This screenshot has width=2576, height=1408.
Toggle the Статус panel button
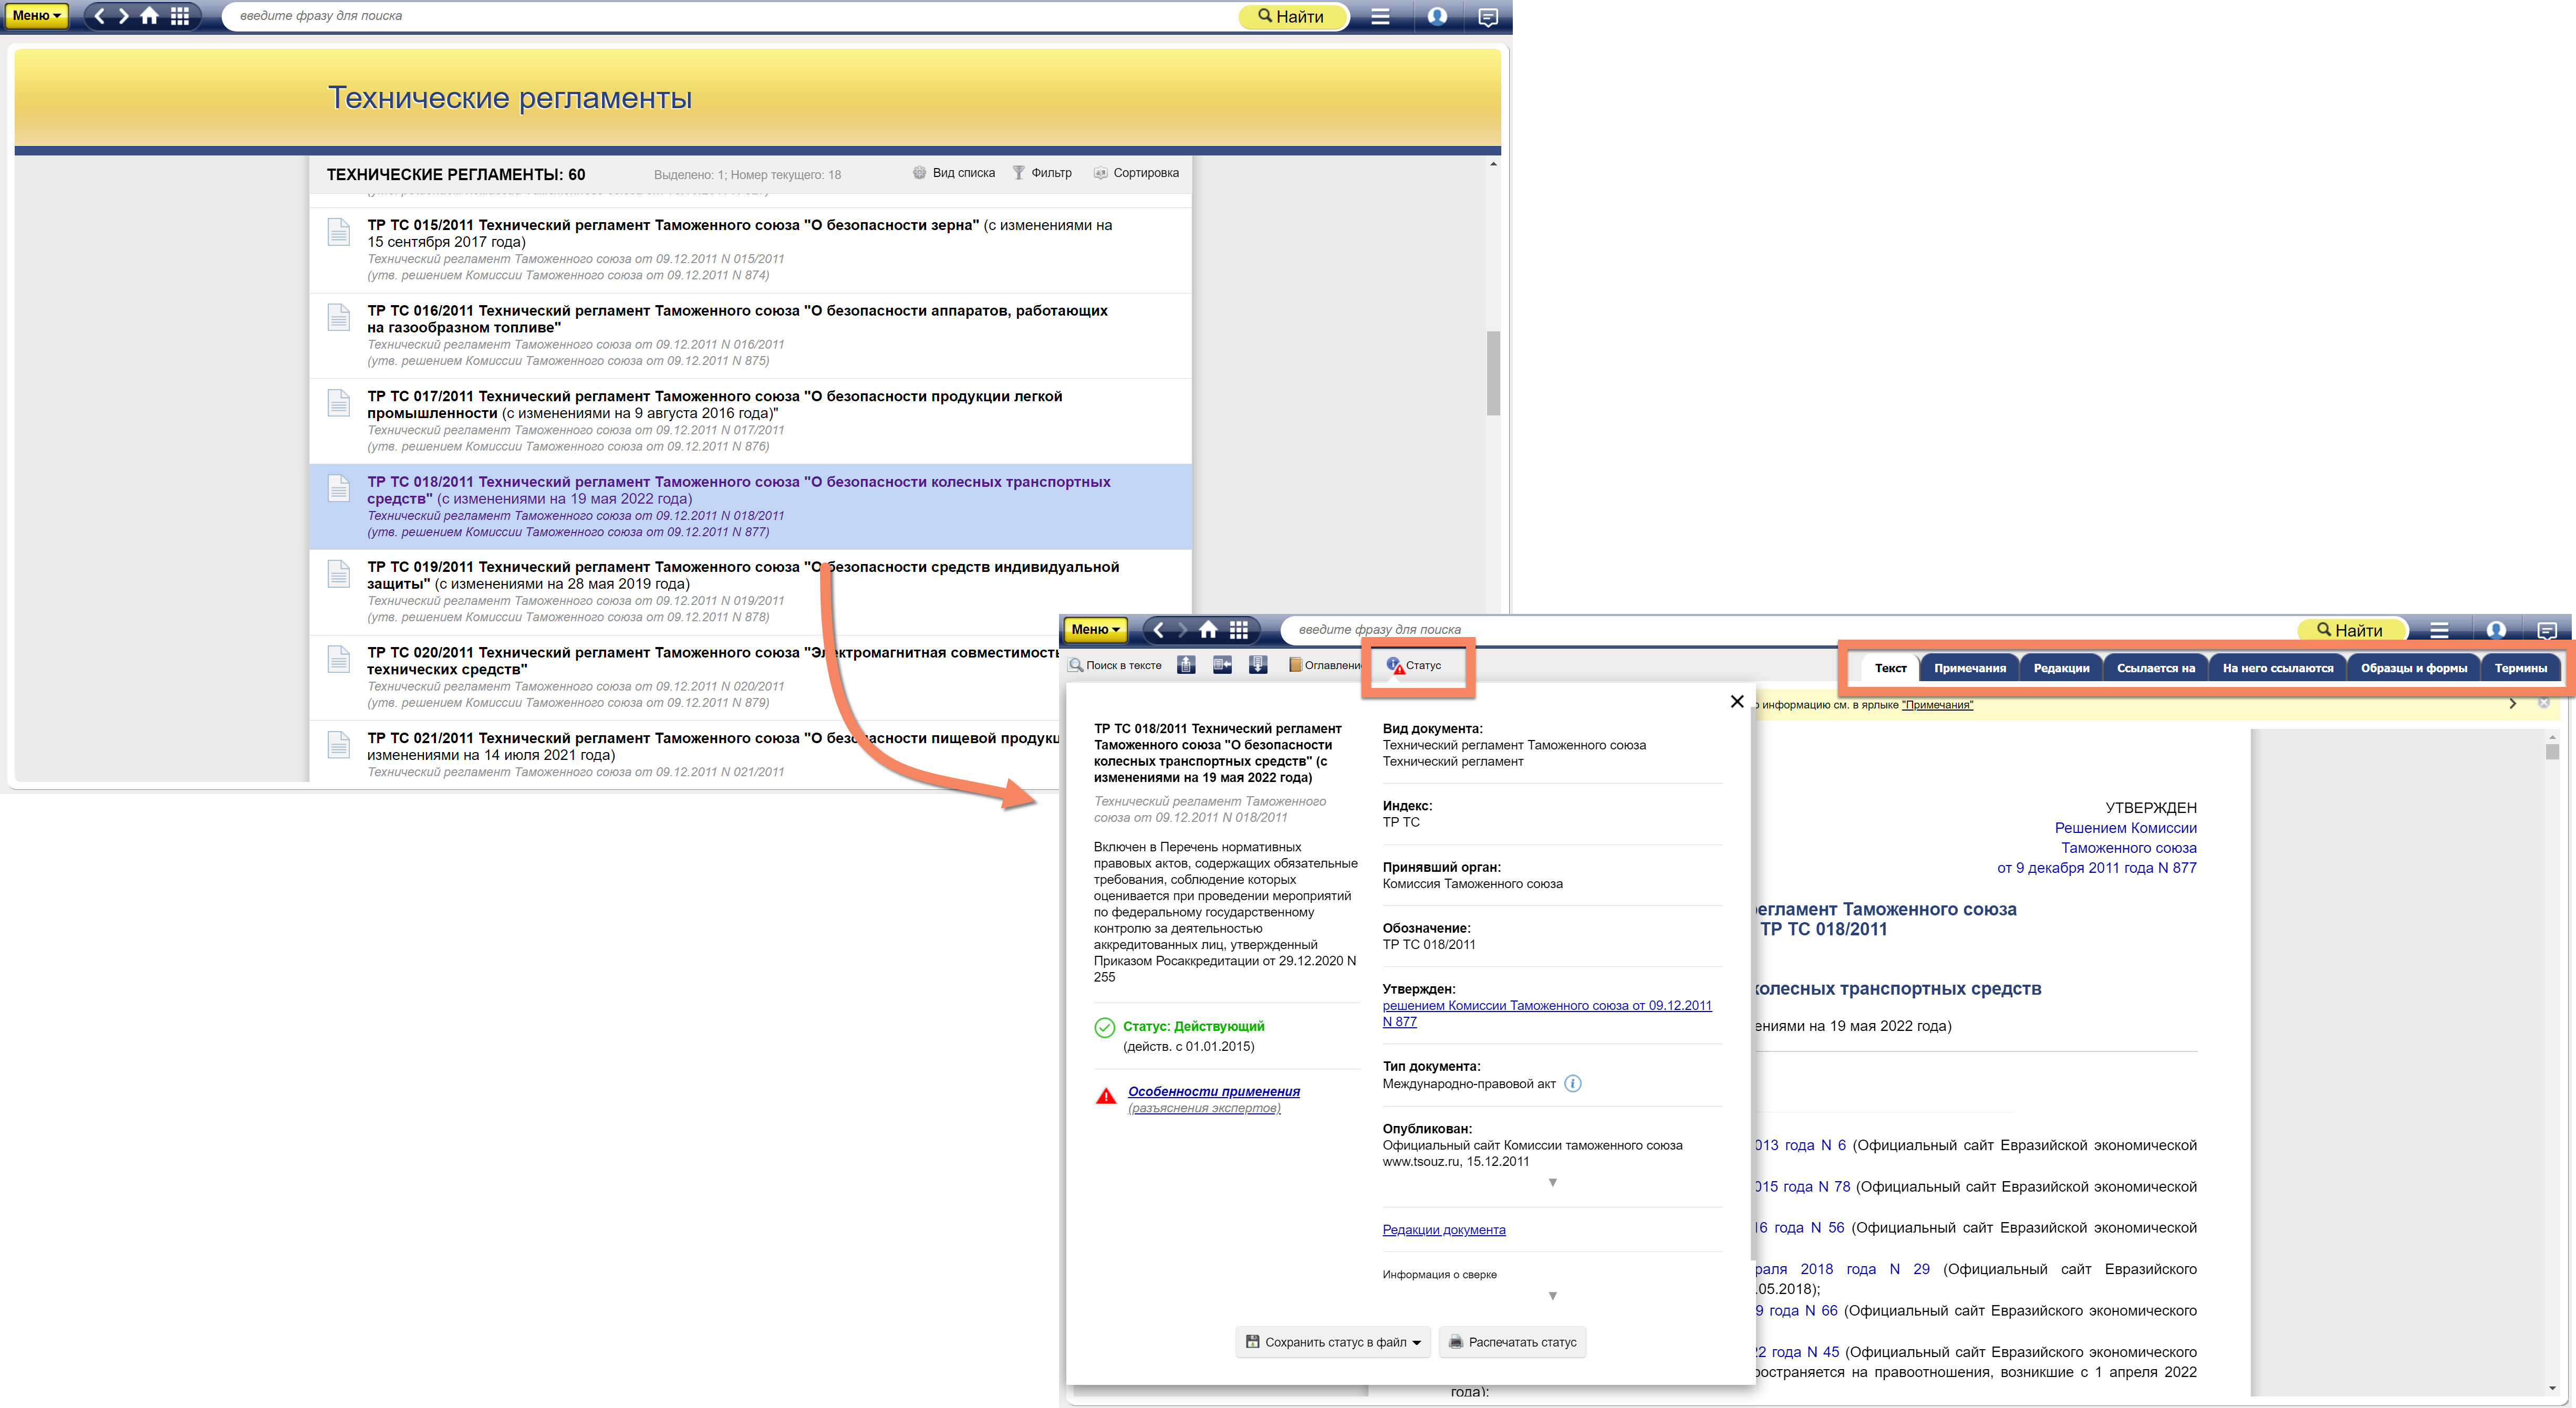[x=1414, y=665]
